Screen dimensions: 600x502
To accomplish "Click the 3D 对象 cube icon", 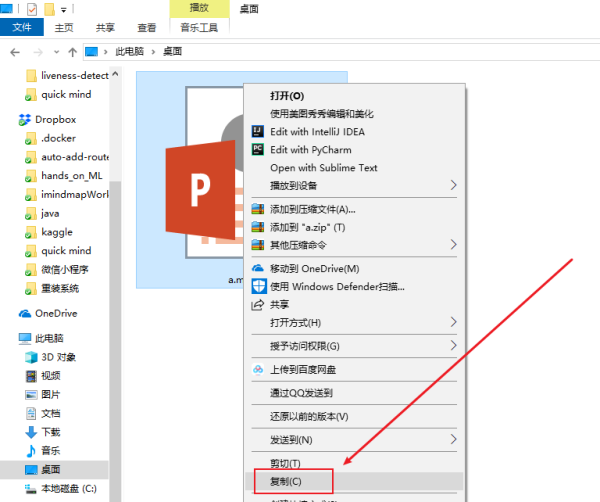I will tap(31, 357).
